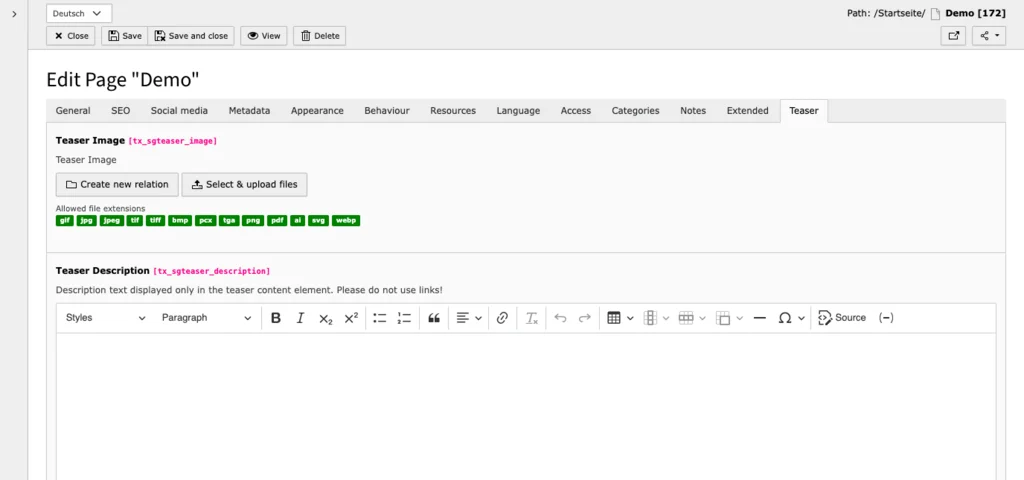Click the Save button
This screenshot has height=480, width=1024.
point(125,36)
